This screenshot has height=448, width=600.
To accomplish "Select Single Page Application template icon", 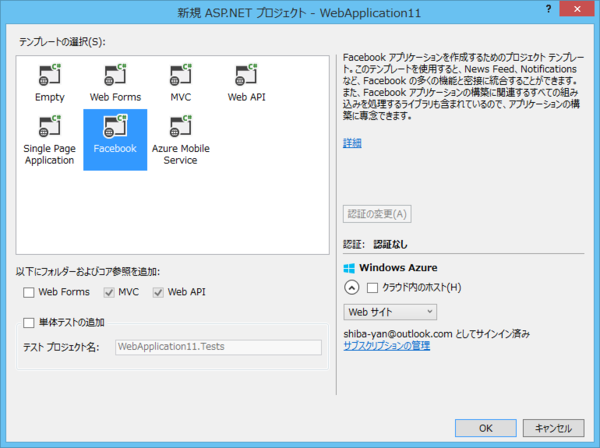I will 50,126.
